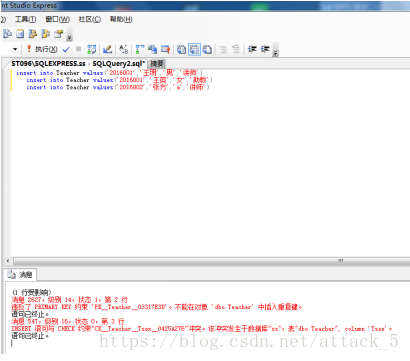410x361 pixels.
Task: Click the decrease indent icon
Action: 252,49
